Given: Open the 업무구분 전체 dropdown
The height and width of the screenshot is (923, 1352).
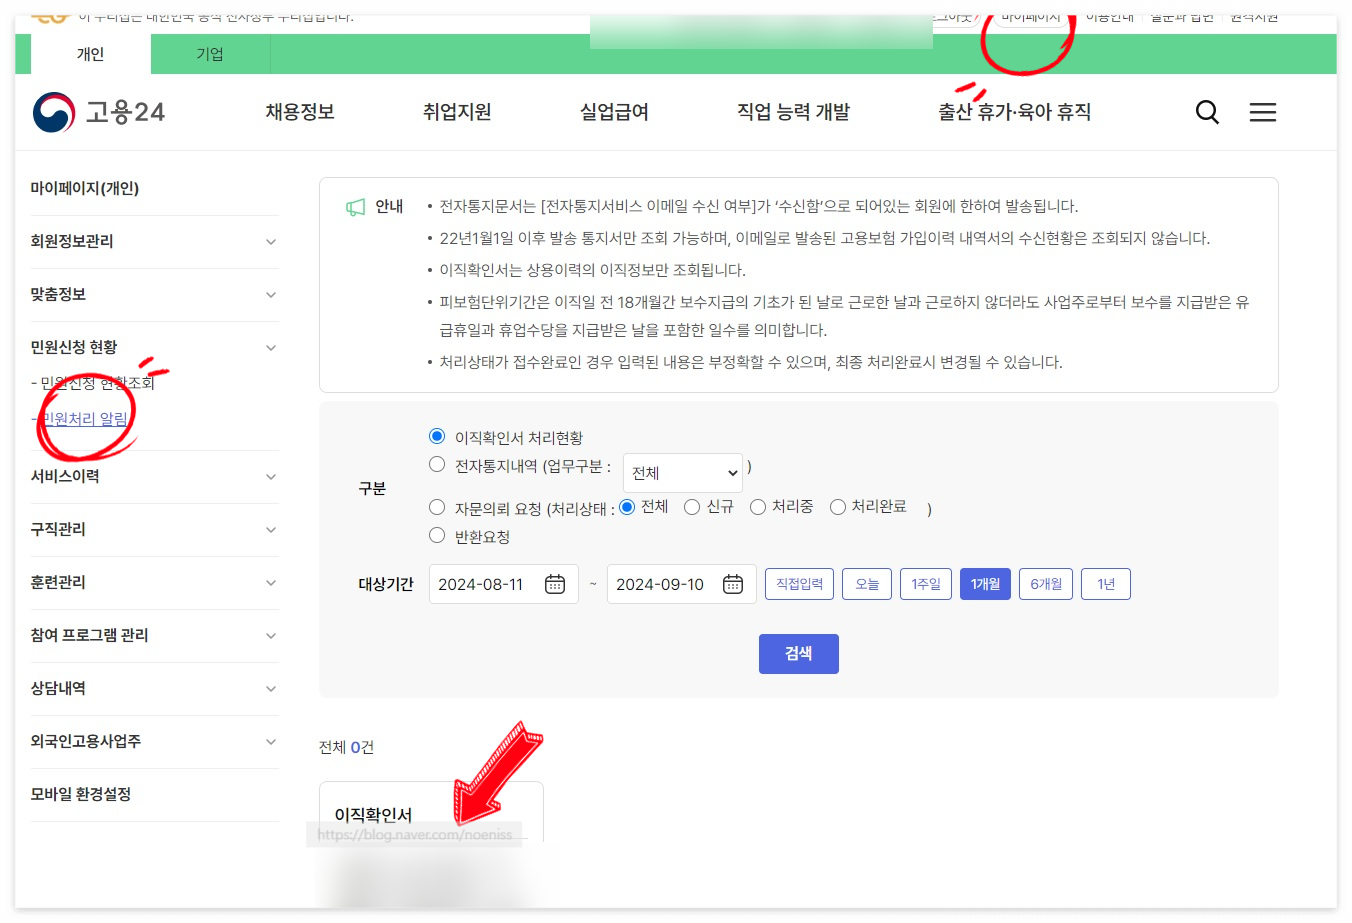Looking at the screenshot, I should [683, 471].
